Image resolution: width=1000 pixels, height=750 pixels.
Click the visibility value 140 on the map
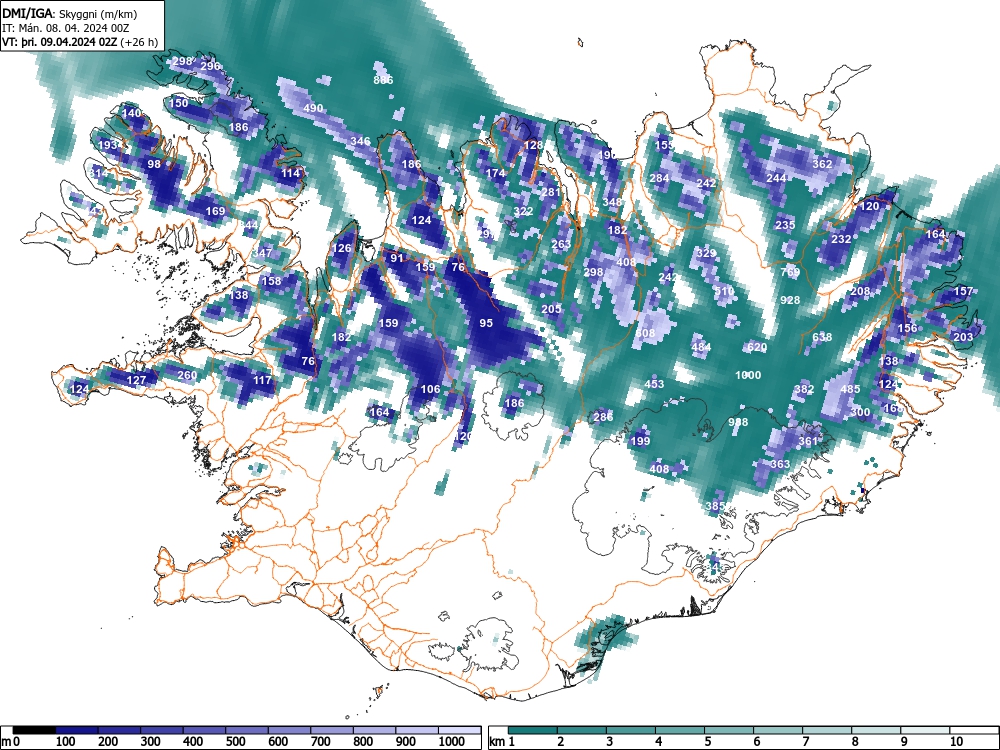(x=131, y=113)
